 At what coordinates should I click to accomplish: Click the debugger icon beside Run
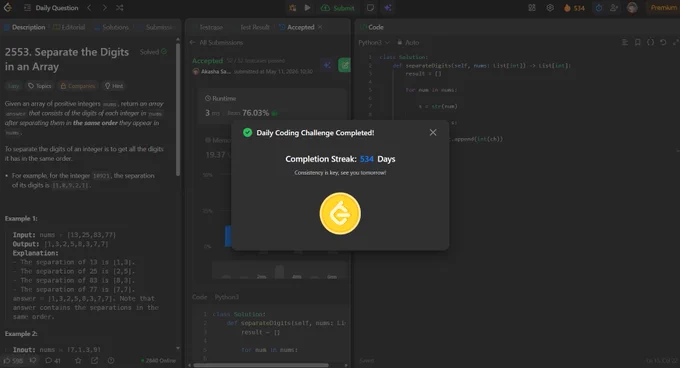[293, 8]
